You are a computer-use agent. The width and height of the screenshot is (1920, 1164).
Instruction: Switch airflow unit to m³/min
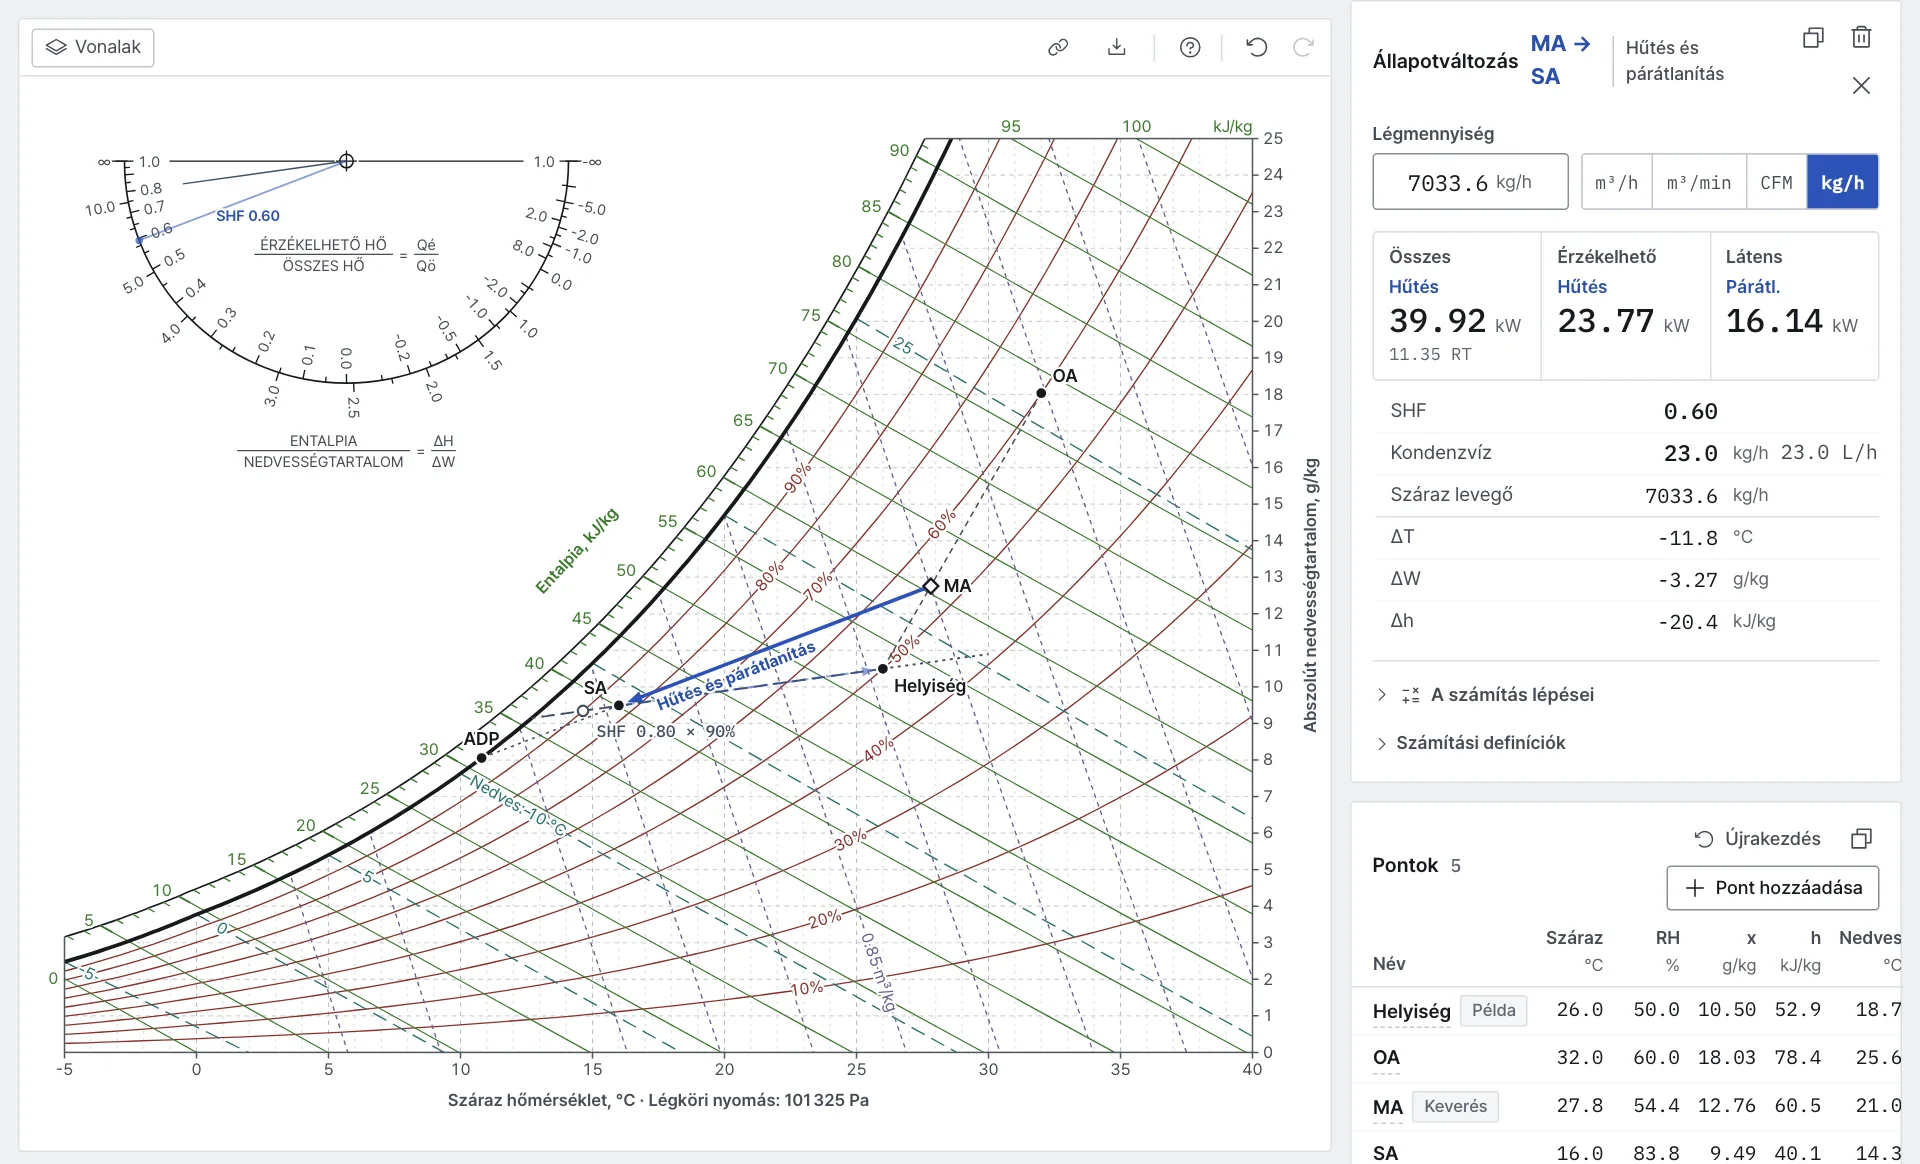coord(1699,182)
